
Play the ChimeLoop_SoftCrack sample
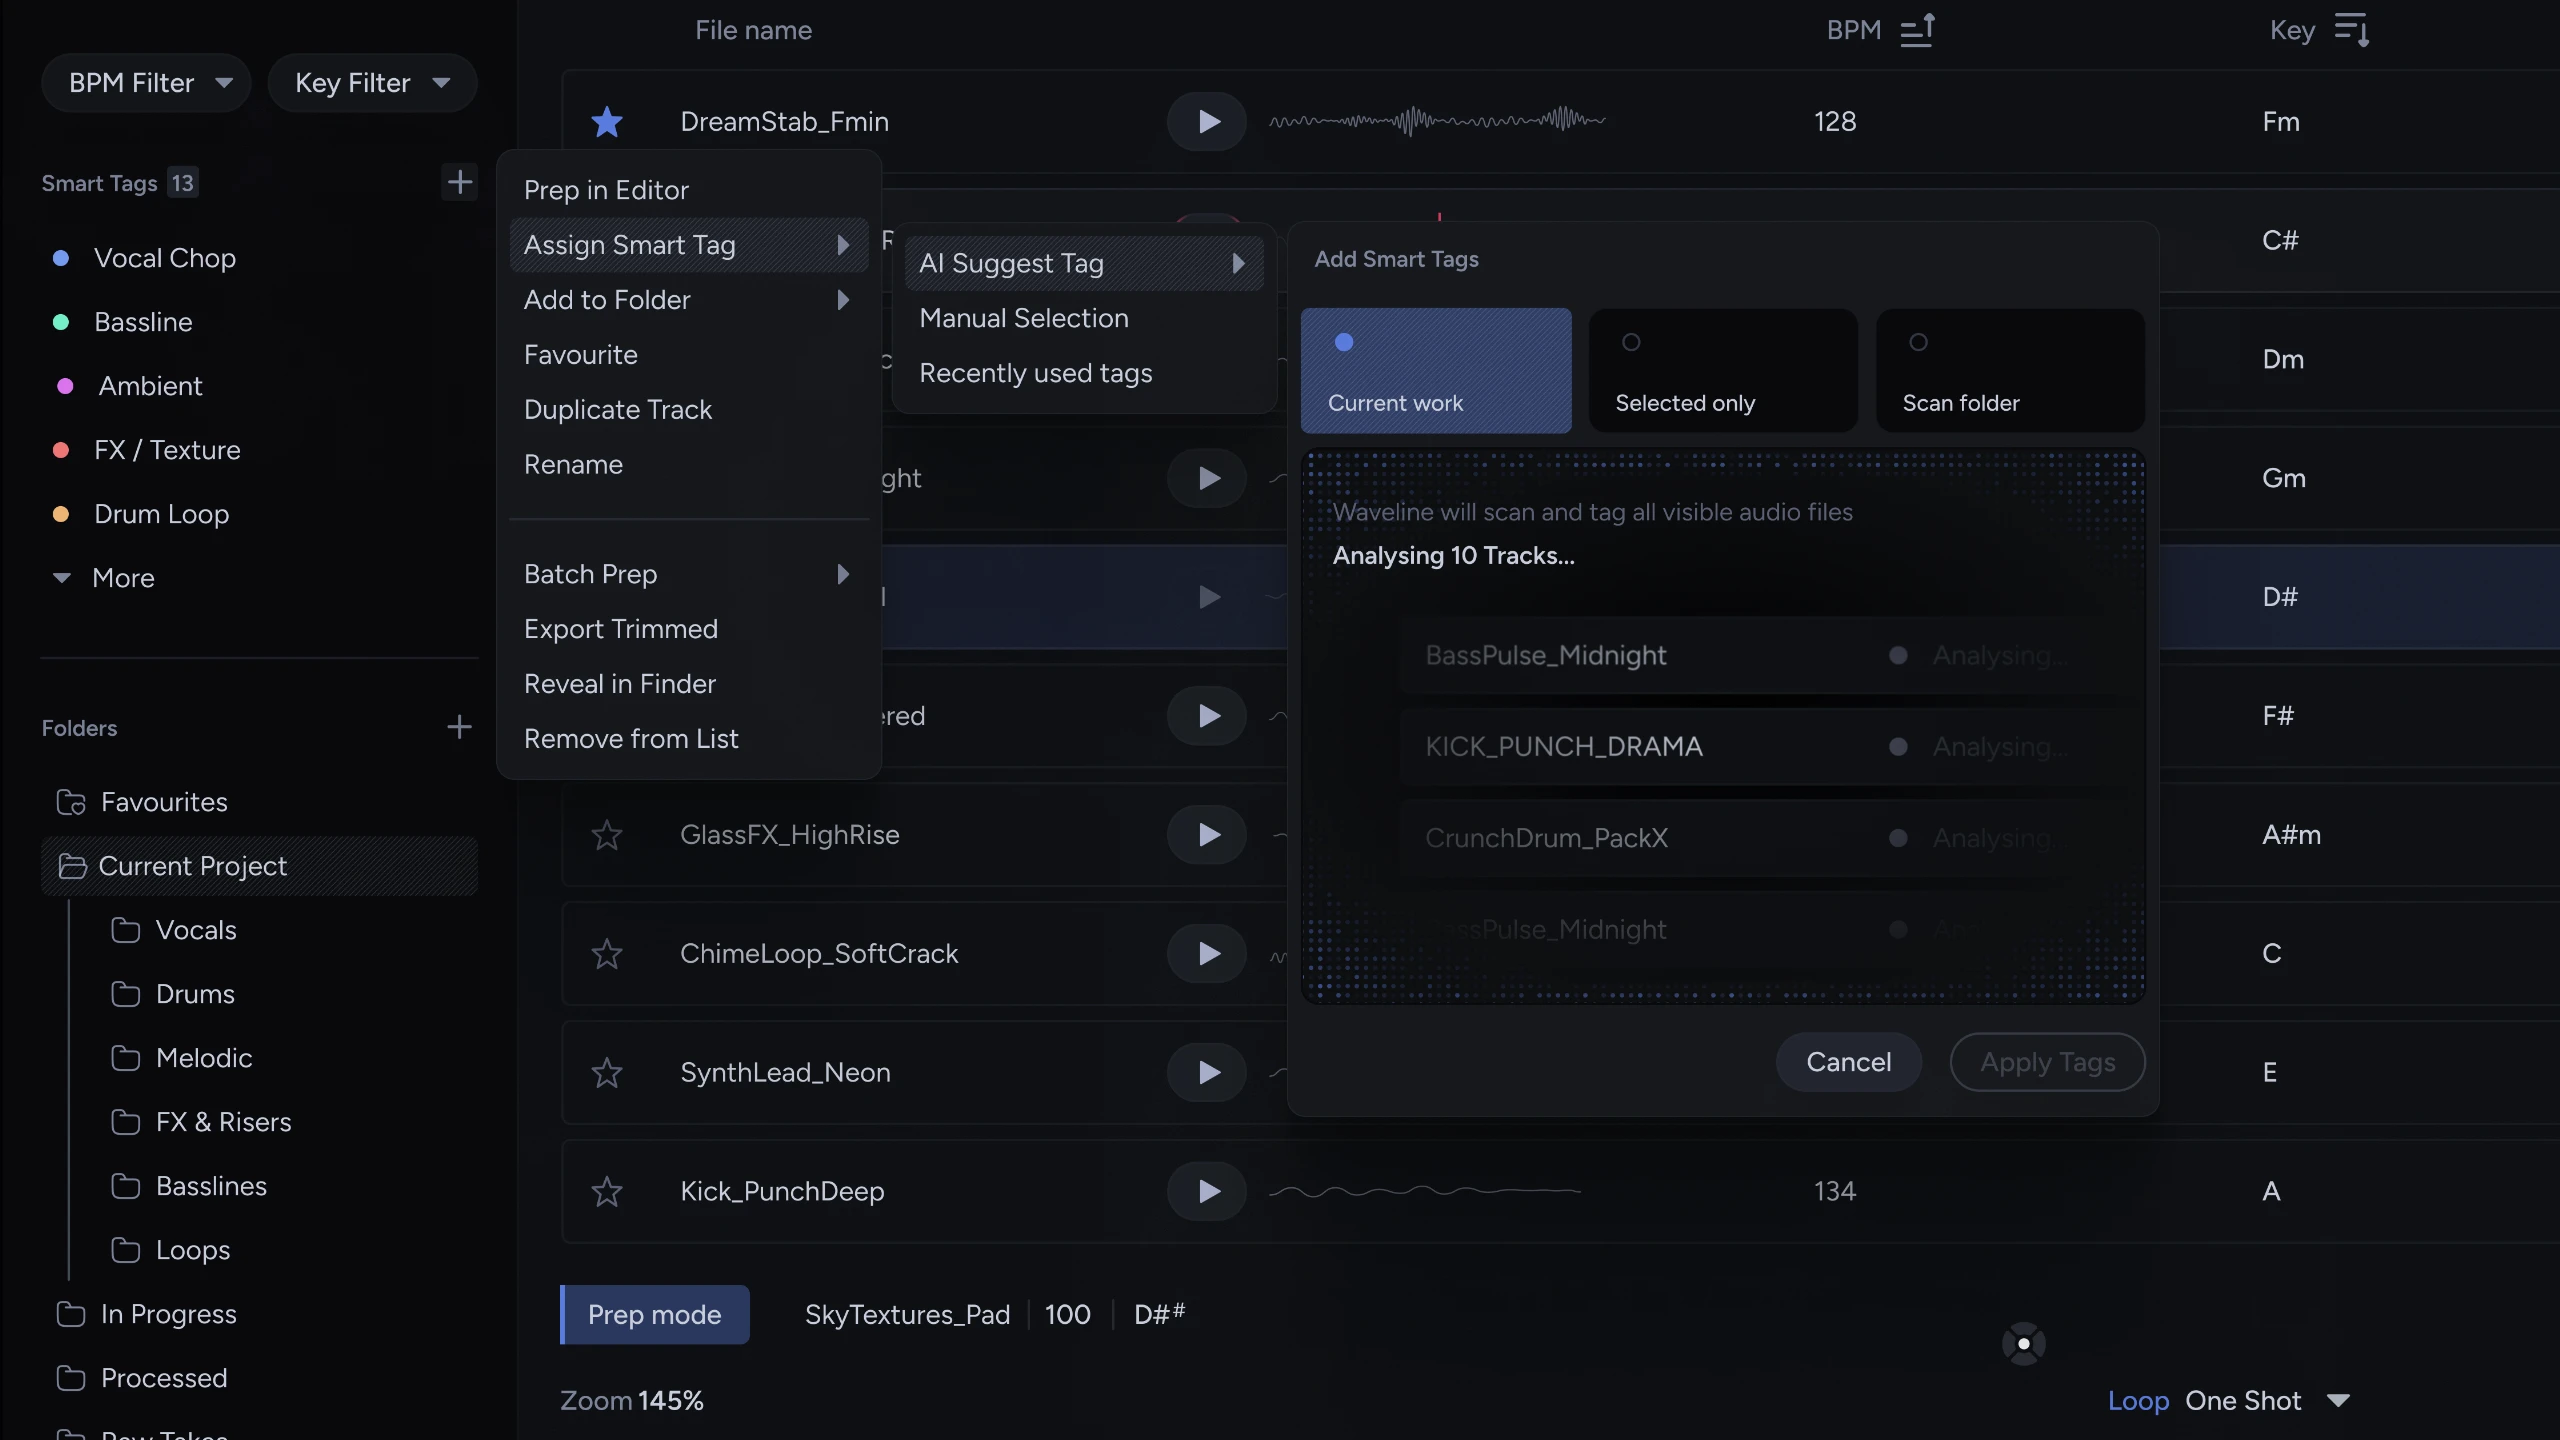tap(1207, 954)
